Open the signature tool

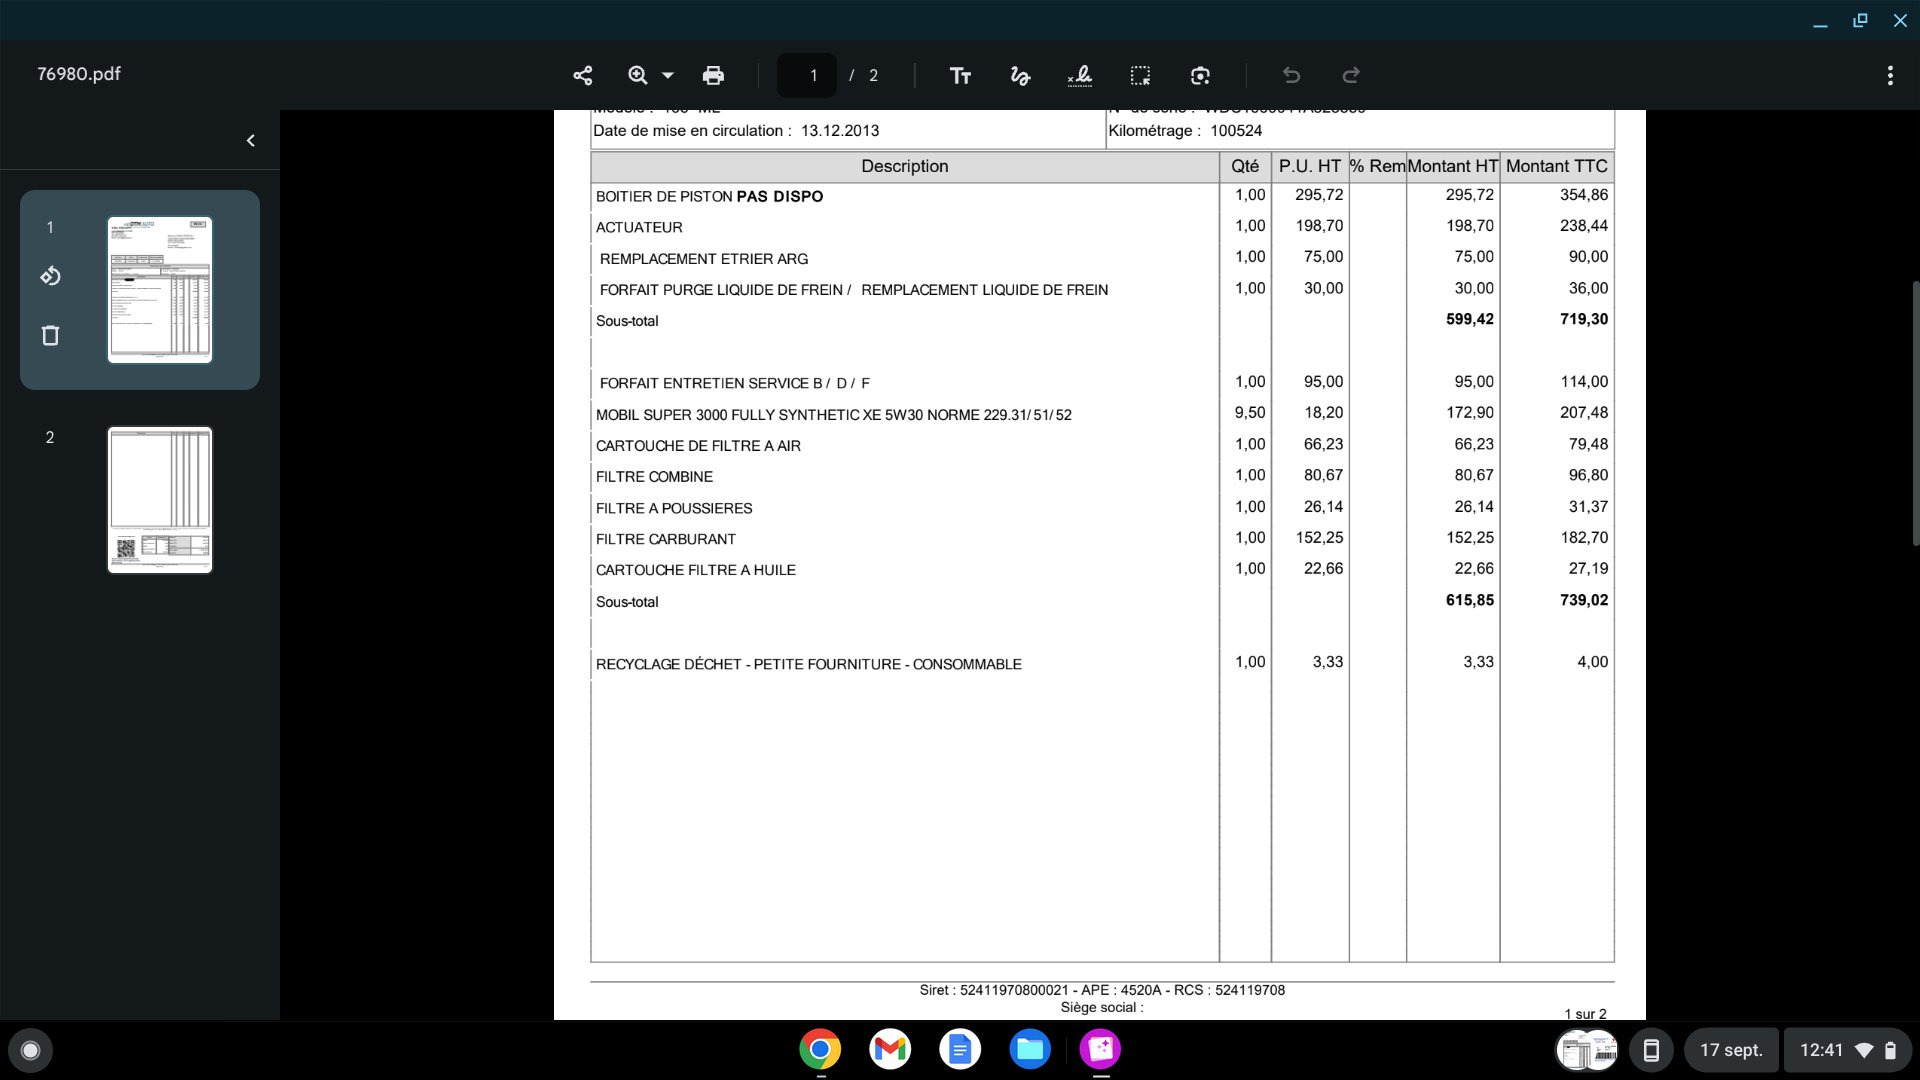(x=1080, y=75)
